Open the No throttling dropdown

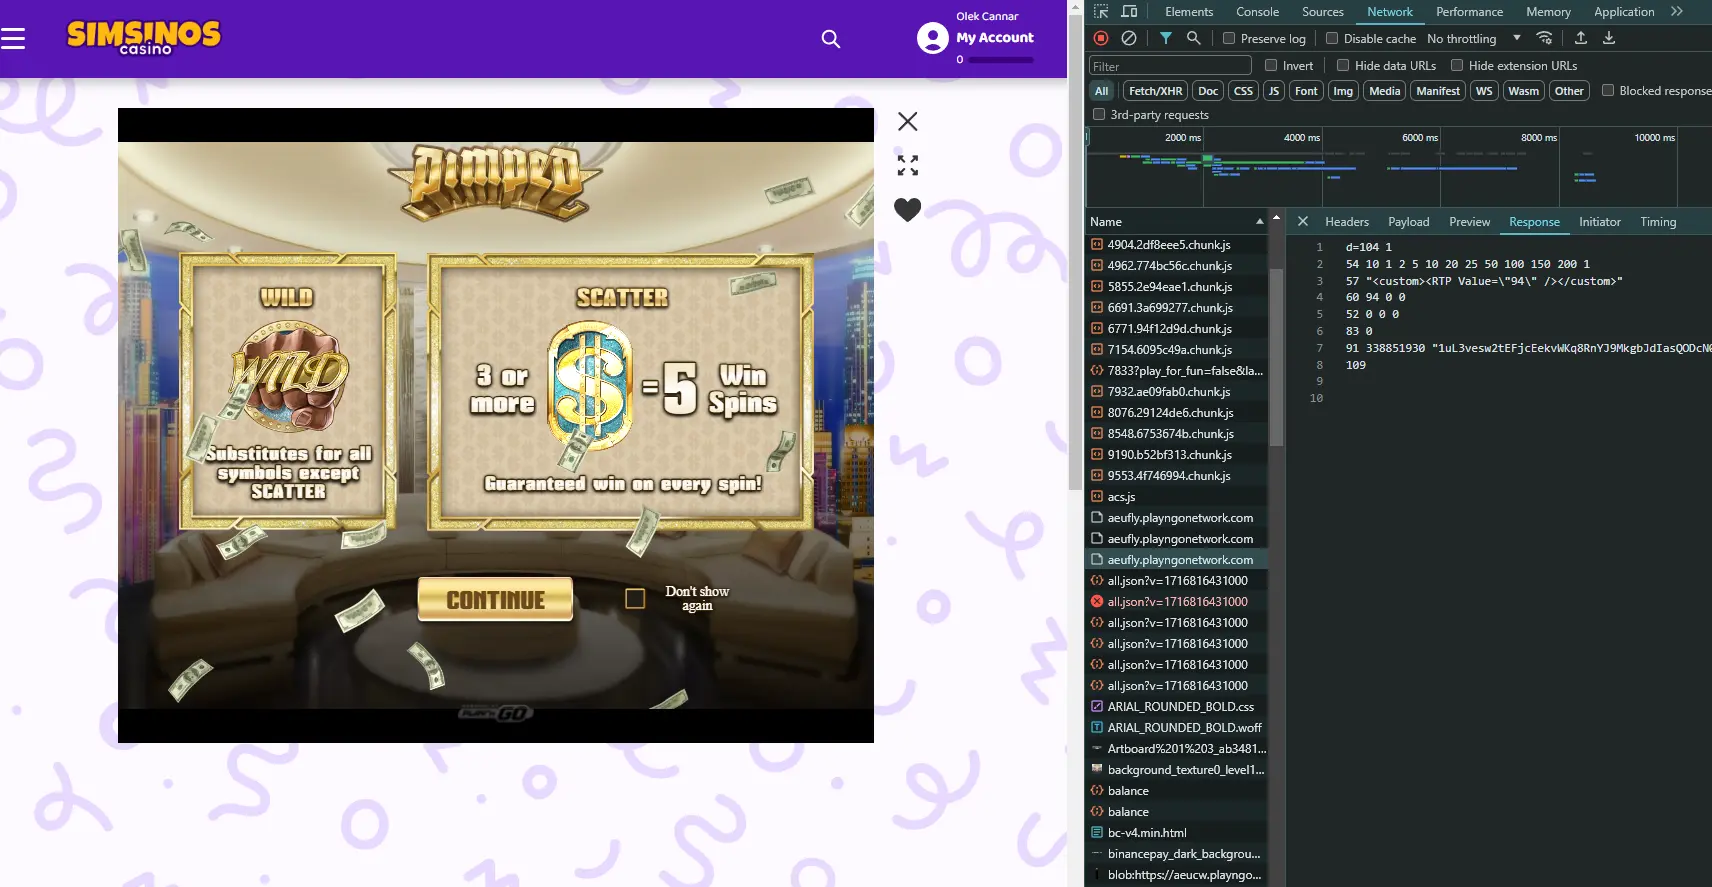(x=1474, y=38)
